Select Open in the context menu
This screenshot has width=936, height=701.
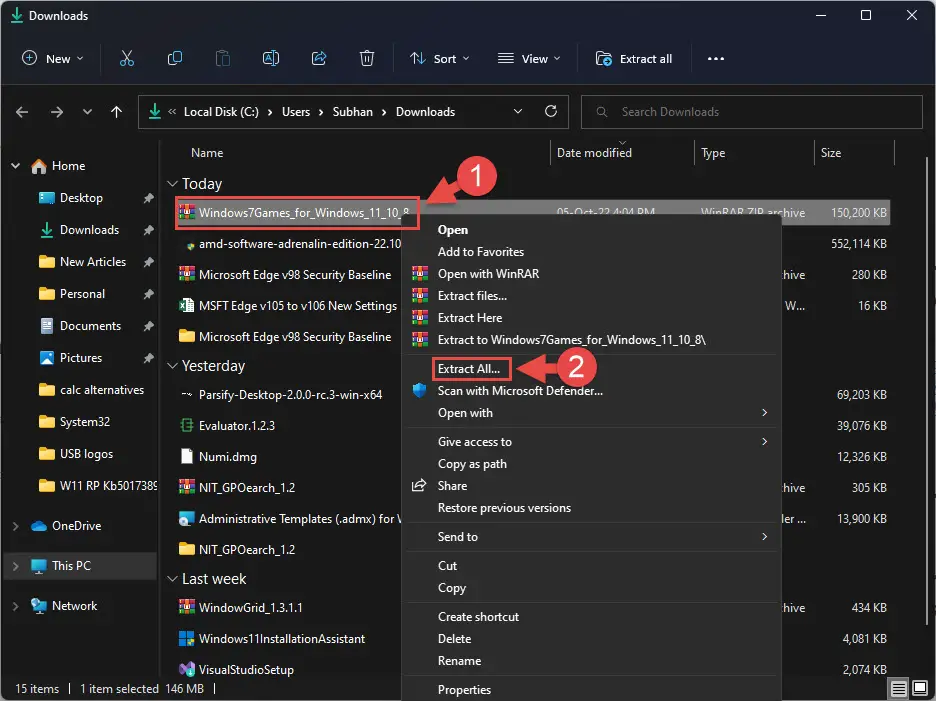coord(592,230)
